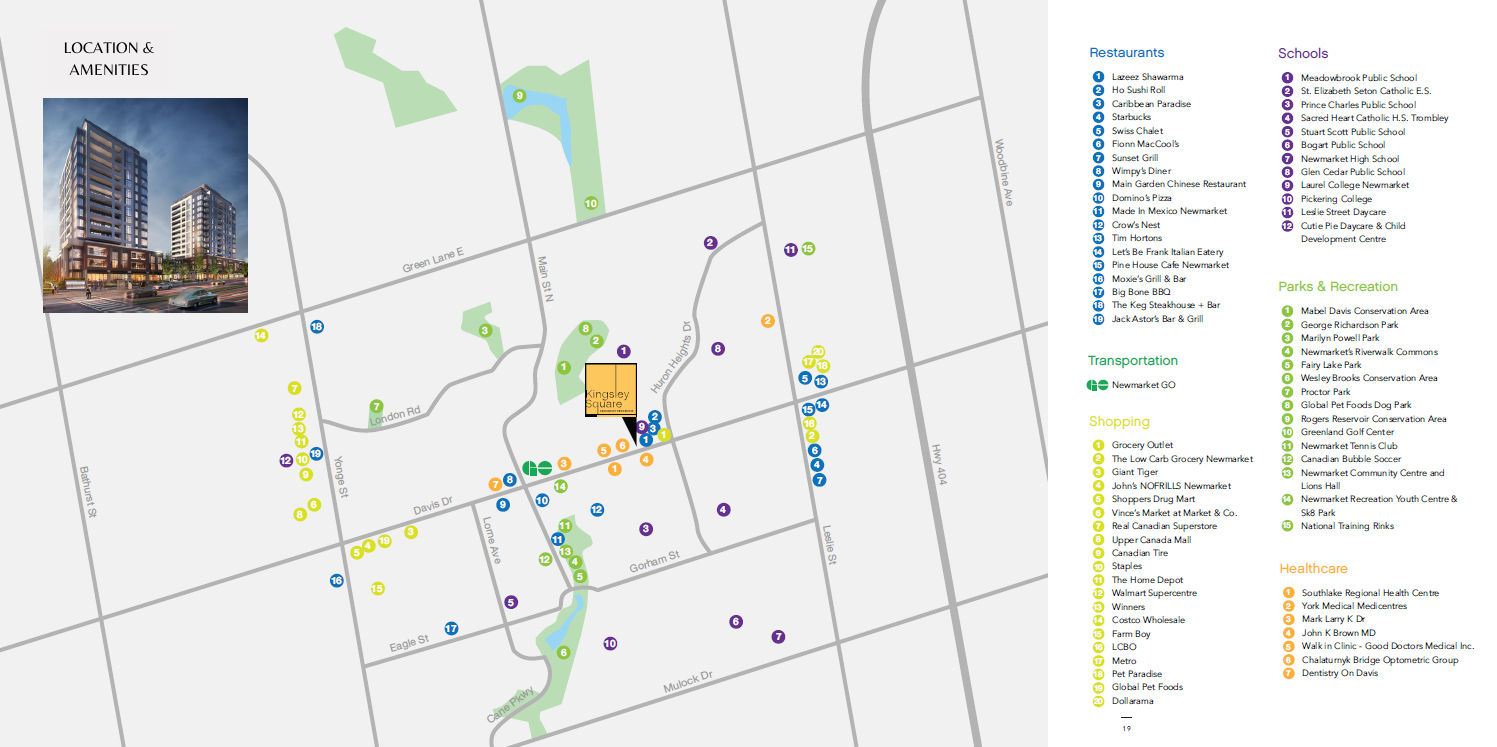The image size is (1497, 747).
Task: Click purple marker 2 on Huron Heights Dr
Action: 710,243
